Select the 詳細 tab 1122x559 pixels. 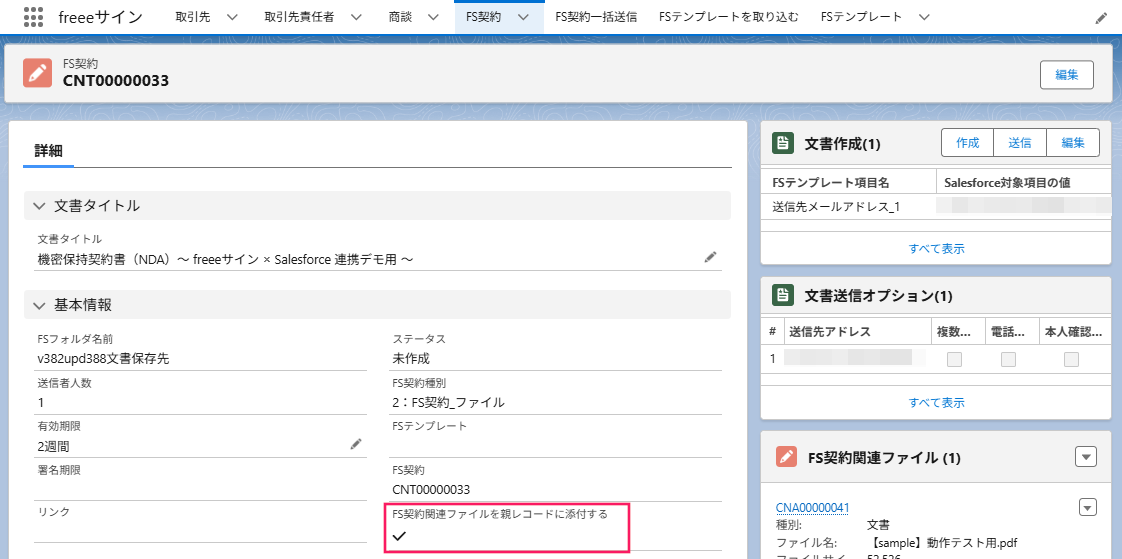tap(49, 151)
